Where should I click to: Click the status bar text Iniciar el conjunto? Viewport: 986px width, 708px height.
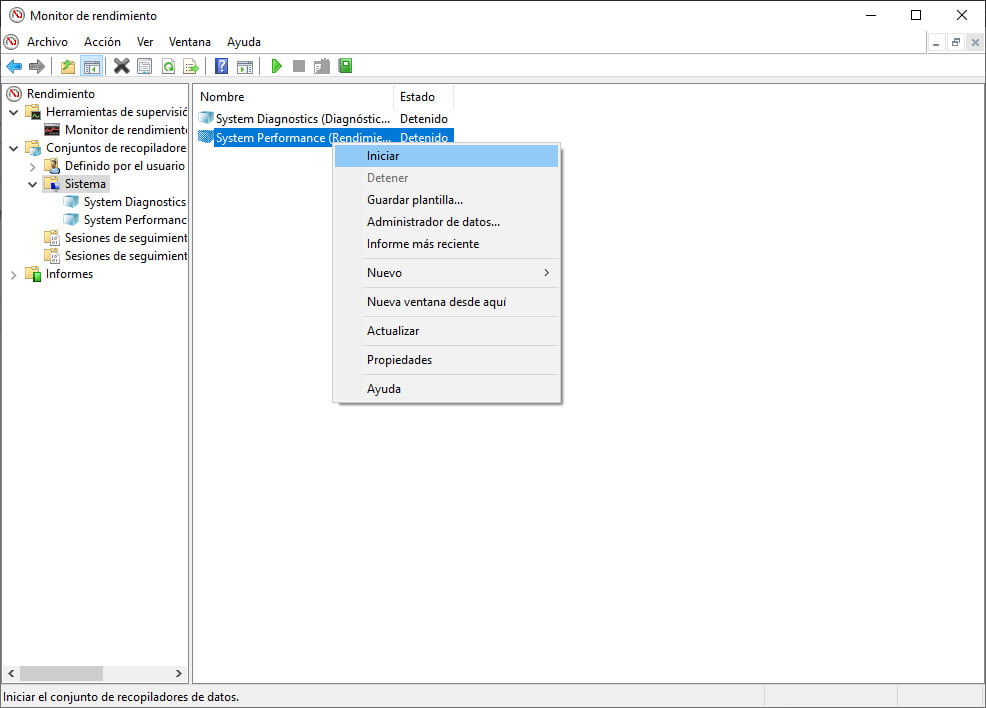coord(121,697)
